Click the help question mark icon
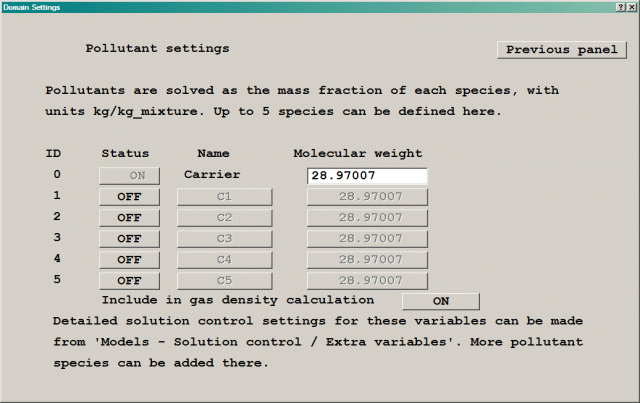Screen dimensions: 640x403 pos(620,7)
